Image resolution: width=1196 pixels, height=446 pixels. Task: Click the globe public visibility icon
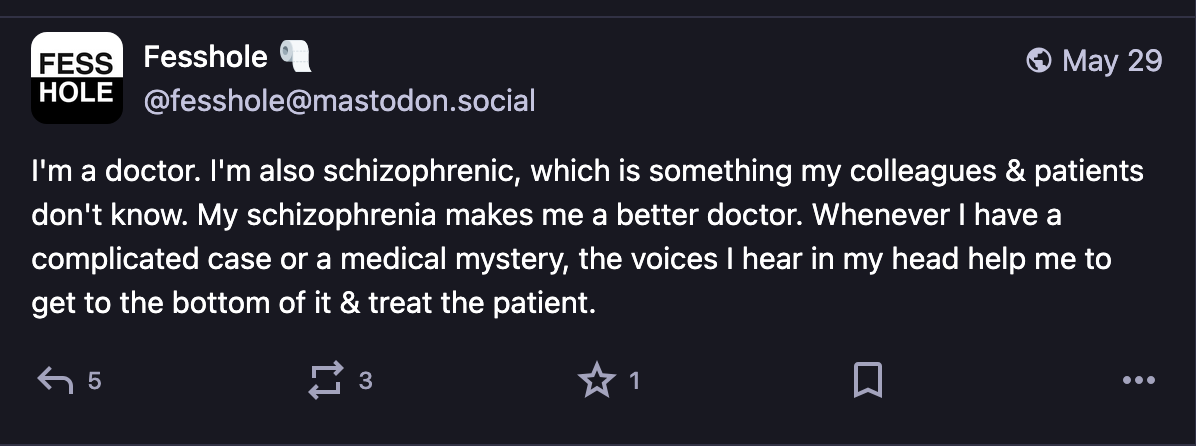1039,60
